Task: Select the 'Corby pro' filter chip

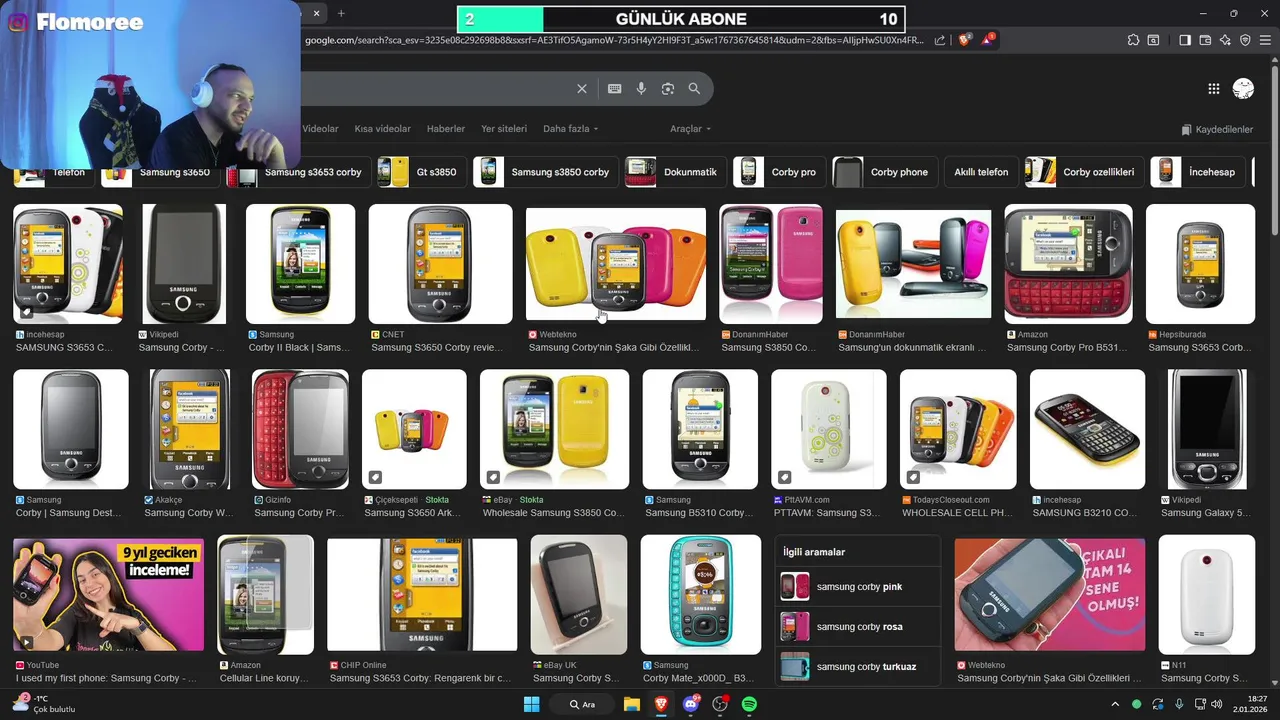Action: click(x=779, y=172)
